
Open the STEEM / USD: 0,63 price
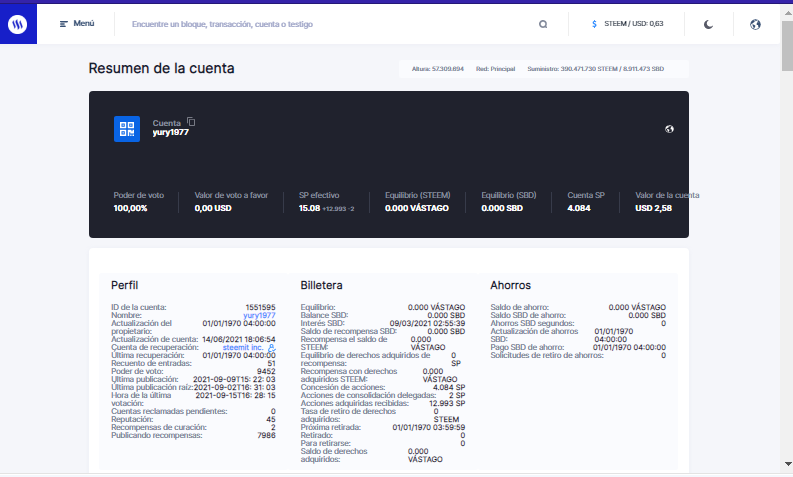[x=634, y=24]
